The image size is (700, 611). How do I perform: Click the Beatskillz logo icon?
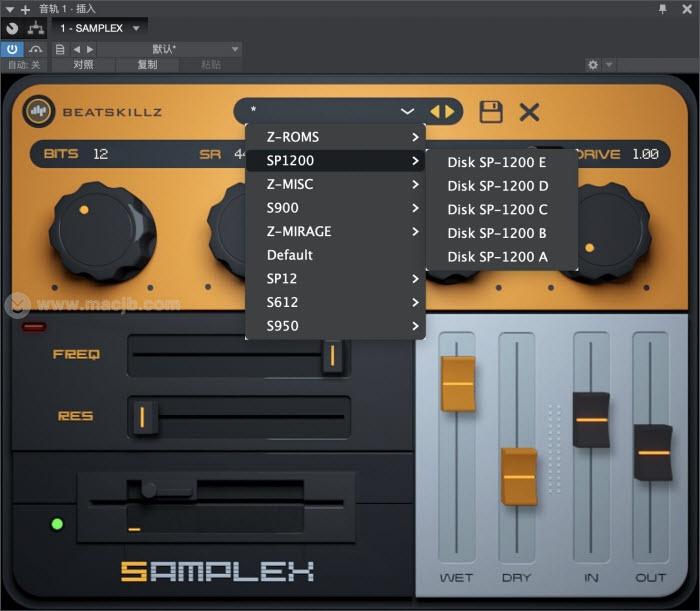[x=38, y=111]
